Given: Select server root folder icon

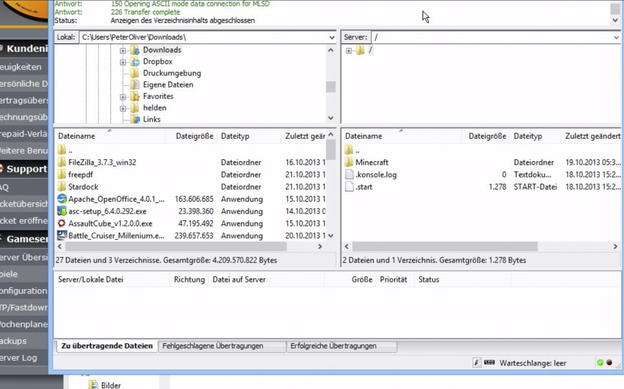Looking at the screenshot, I should (361, 50).
